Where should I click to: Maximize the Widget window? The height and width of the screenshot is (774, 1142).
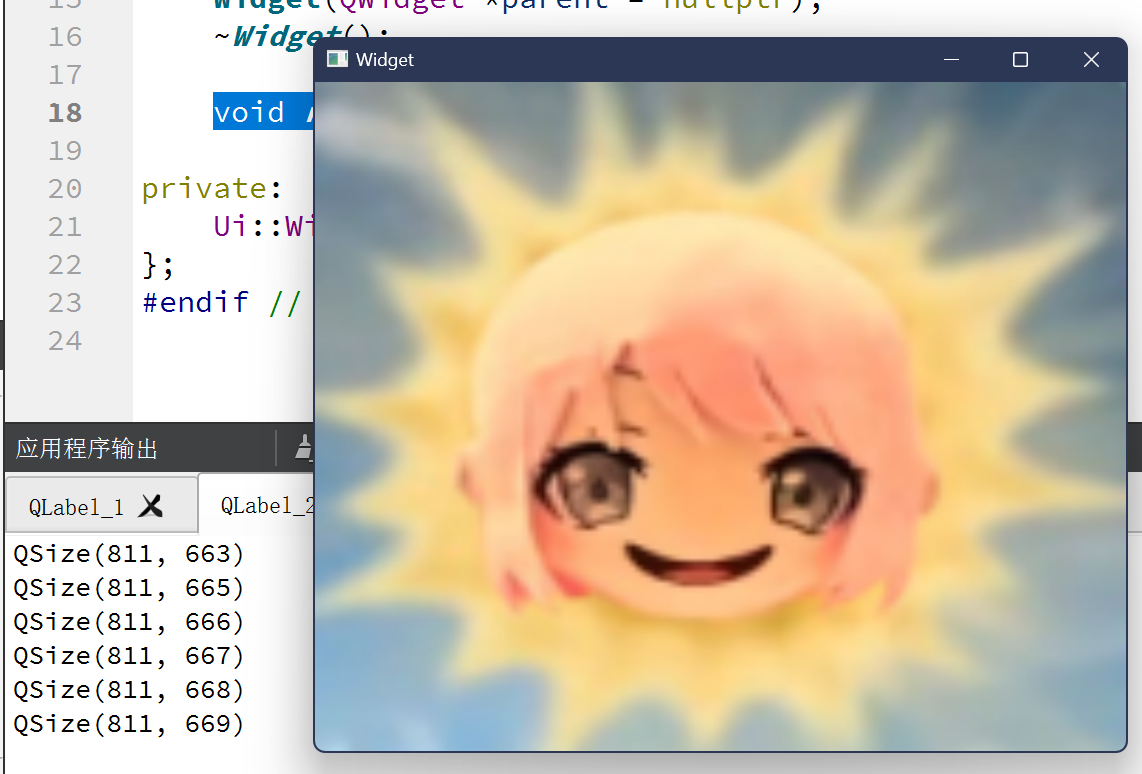point(1020,60)
